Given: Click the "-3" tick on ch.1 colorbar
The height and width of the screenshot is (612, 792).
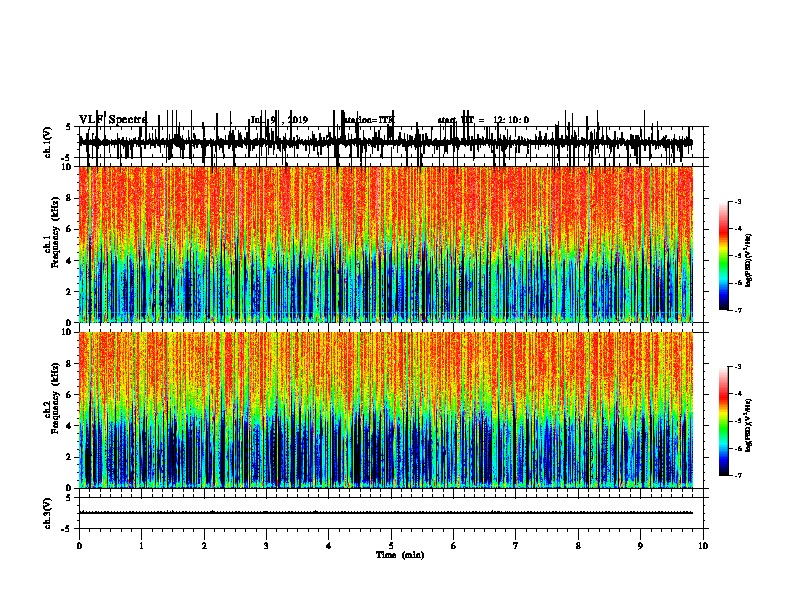Looking at the screenshot, I should click(x=738, y=202).
